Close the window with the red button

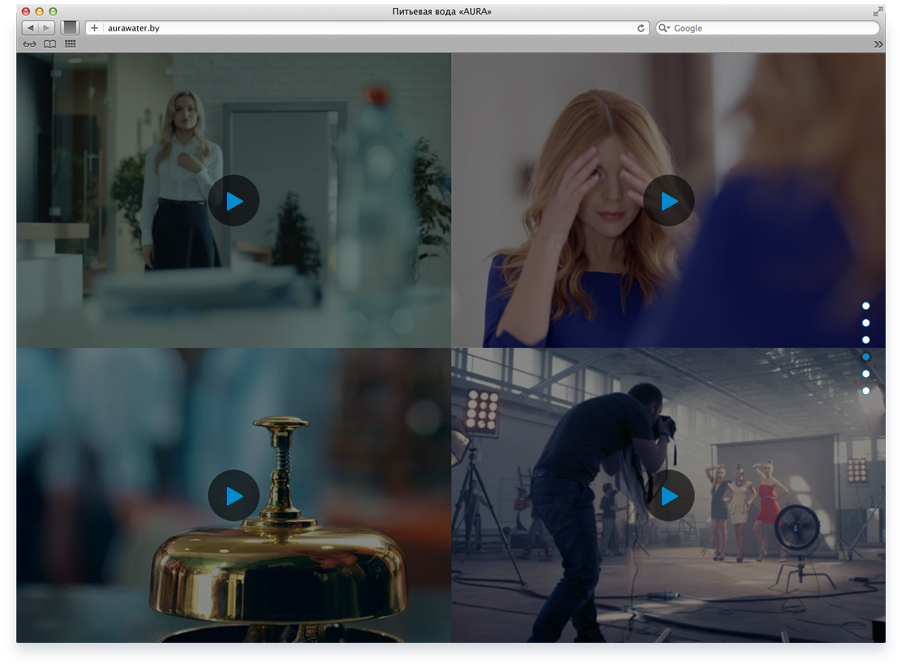[x=26, y=11]
